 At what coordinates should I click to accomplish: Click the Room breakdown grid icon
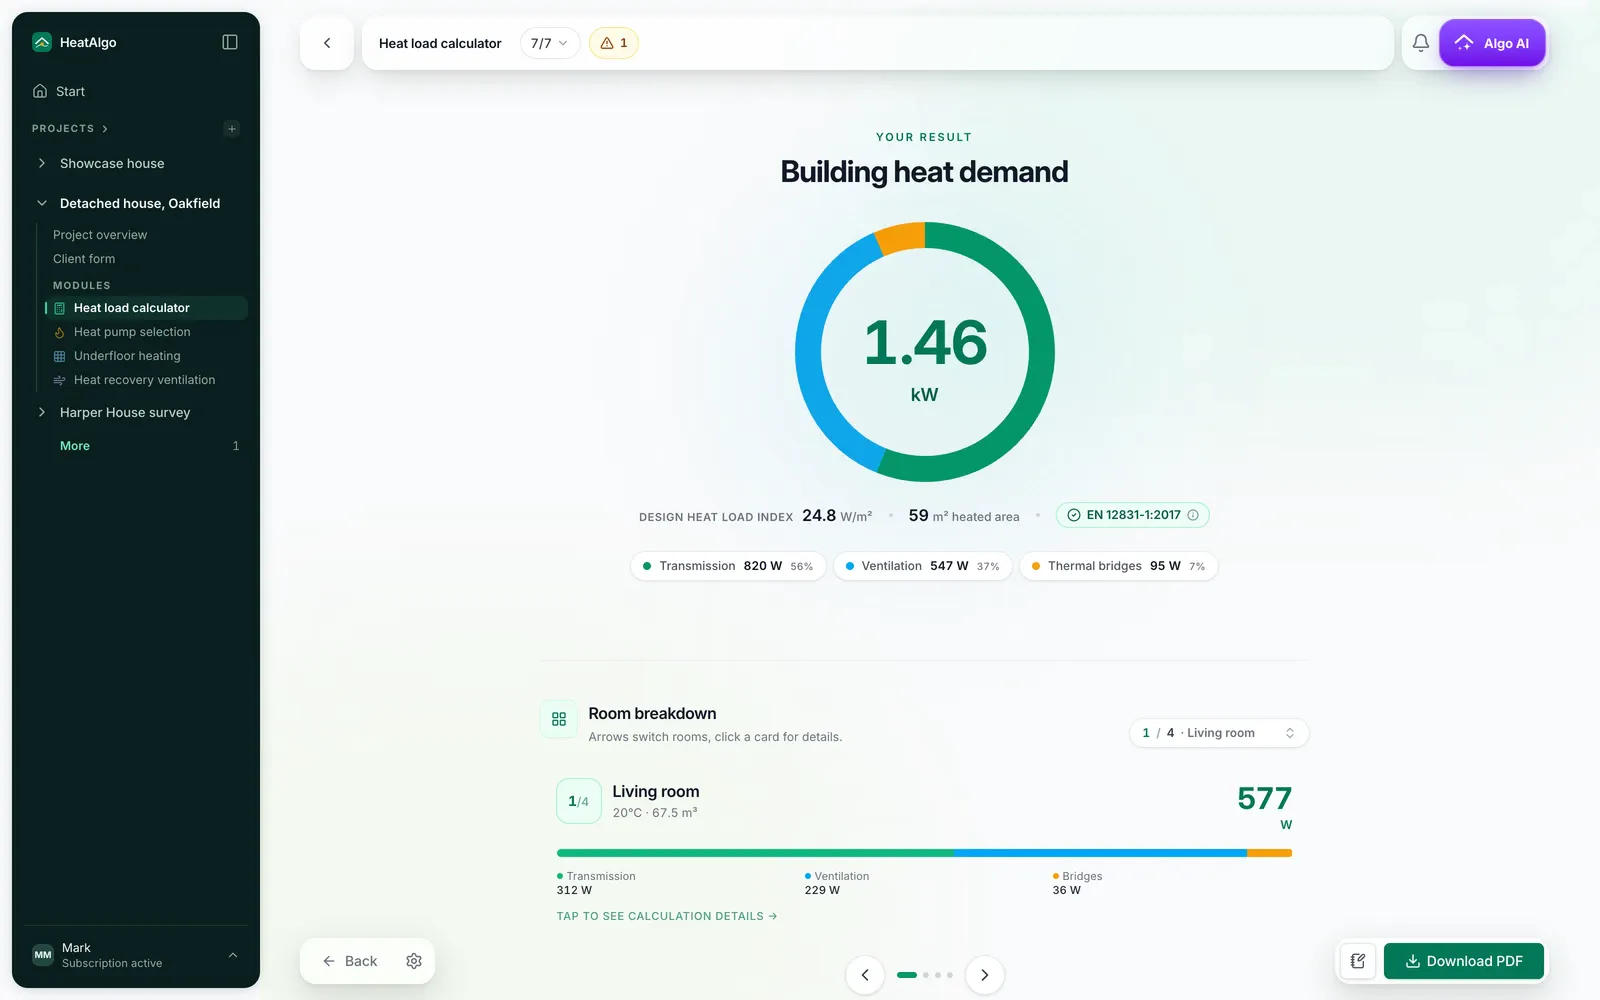(x=559, y=719)
